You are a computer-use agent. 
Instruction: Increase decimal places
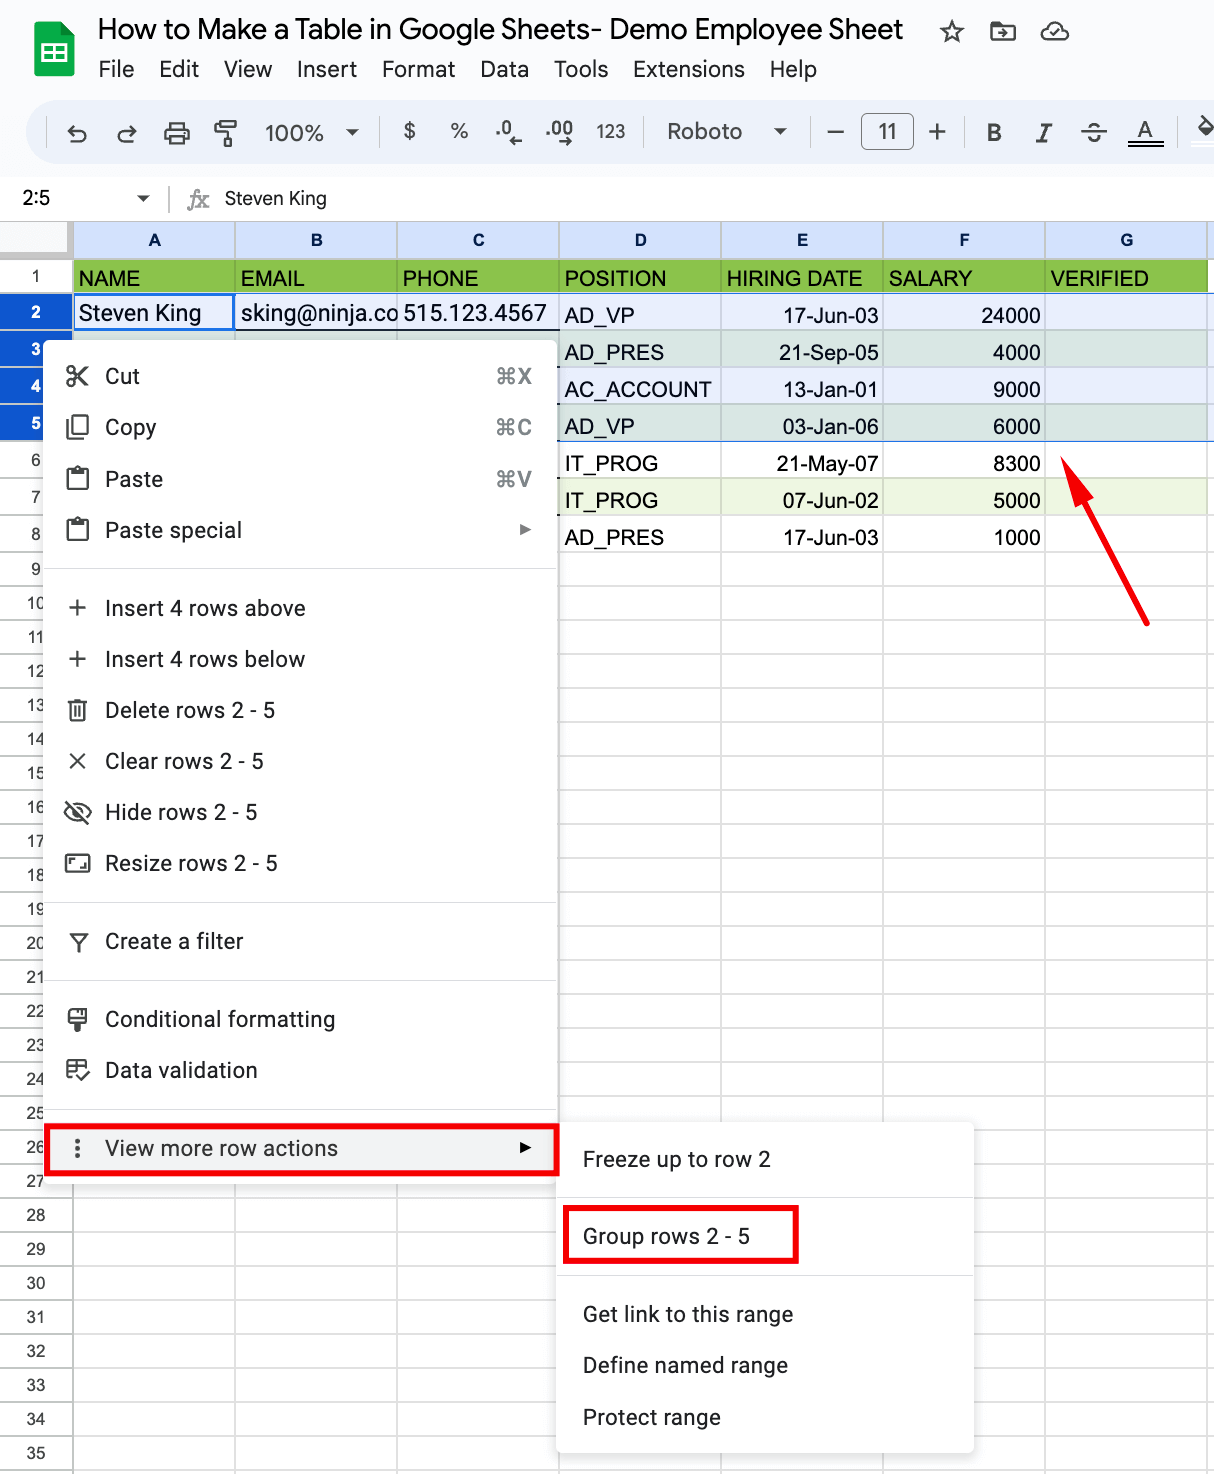pyautogui.click(x=558, y=131)
